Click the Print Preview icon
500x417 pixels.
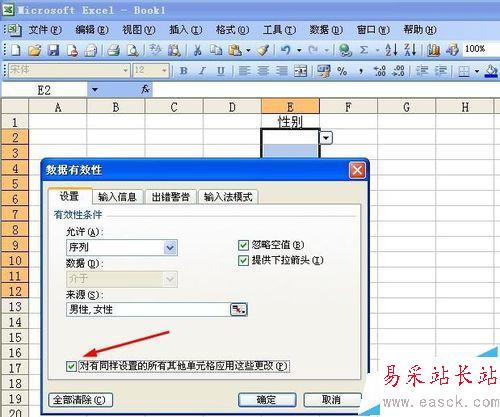point(133,50)
